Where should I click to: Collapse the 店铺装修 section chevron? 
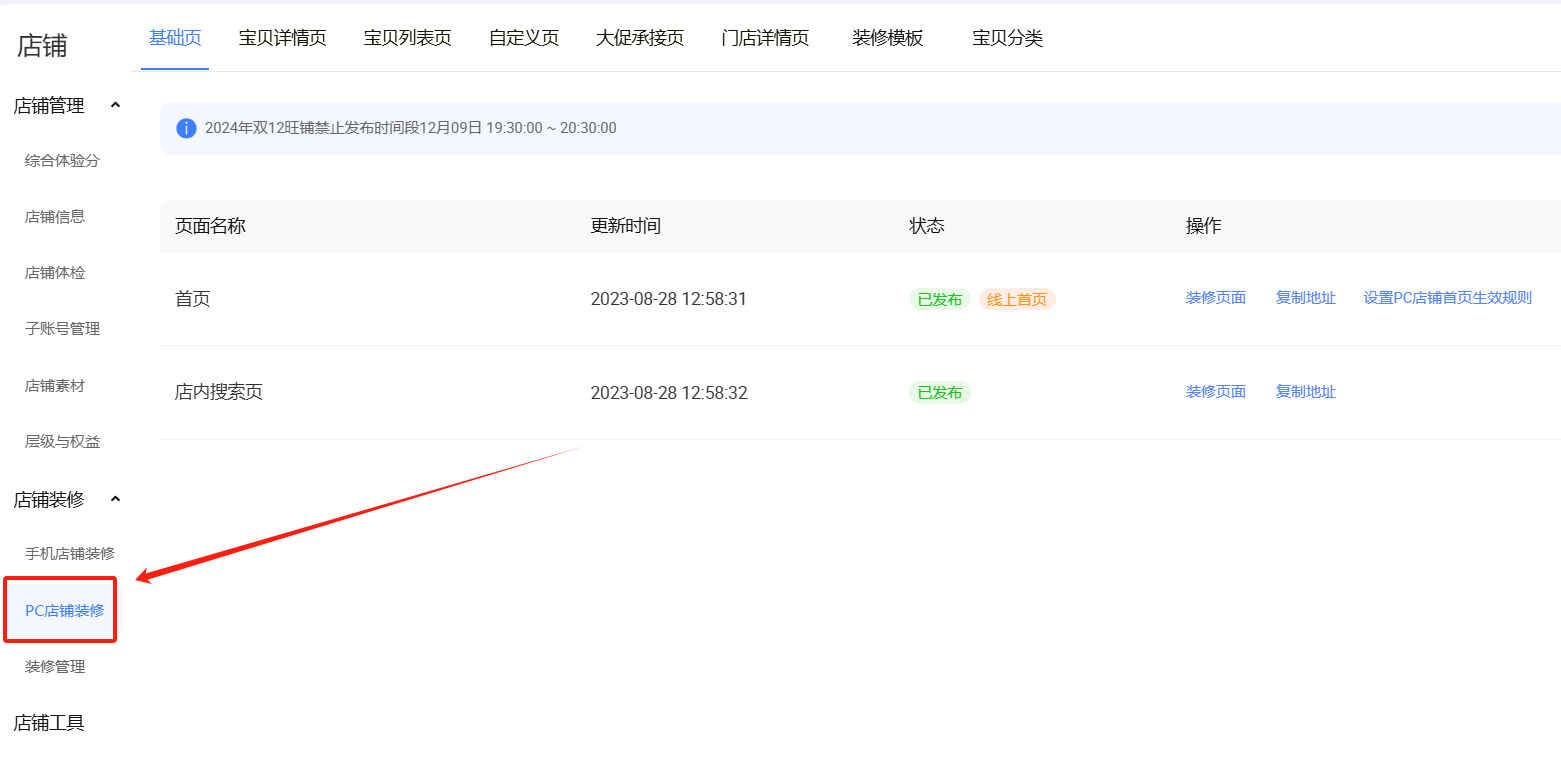115,499
